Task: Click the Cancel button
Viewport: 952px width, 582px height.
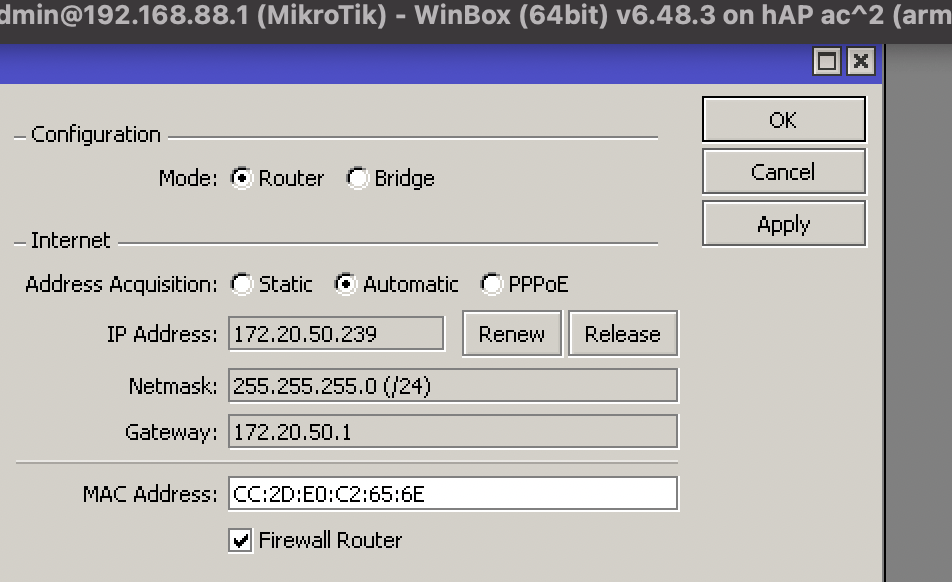Action: 784,172
